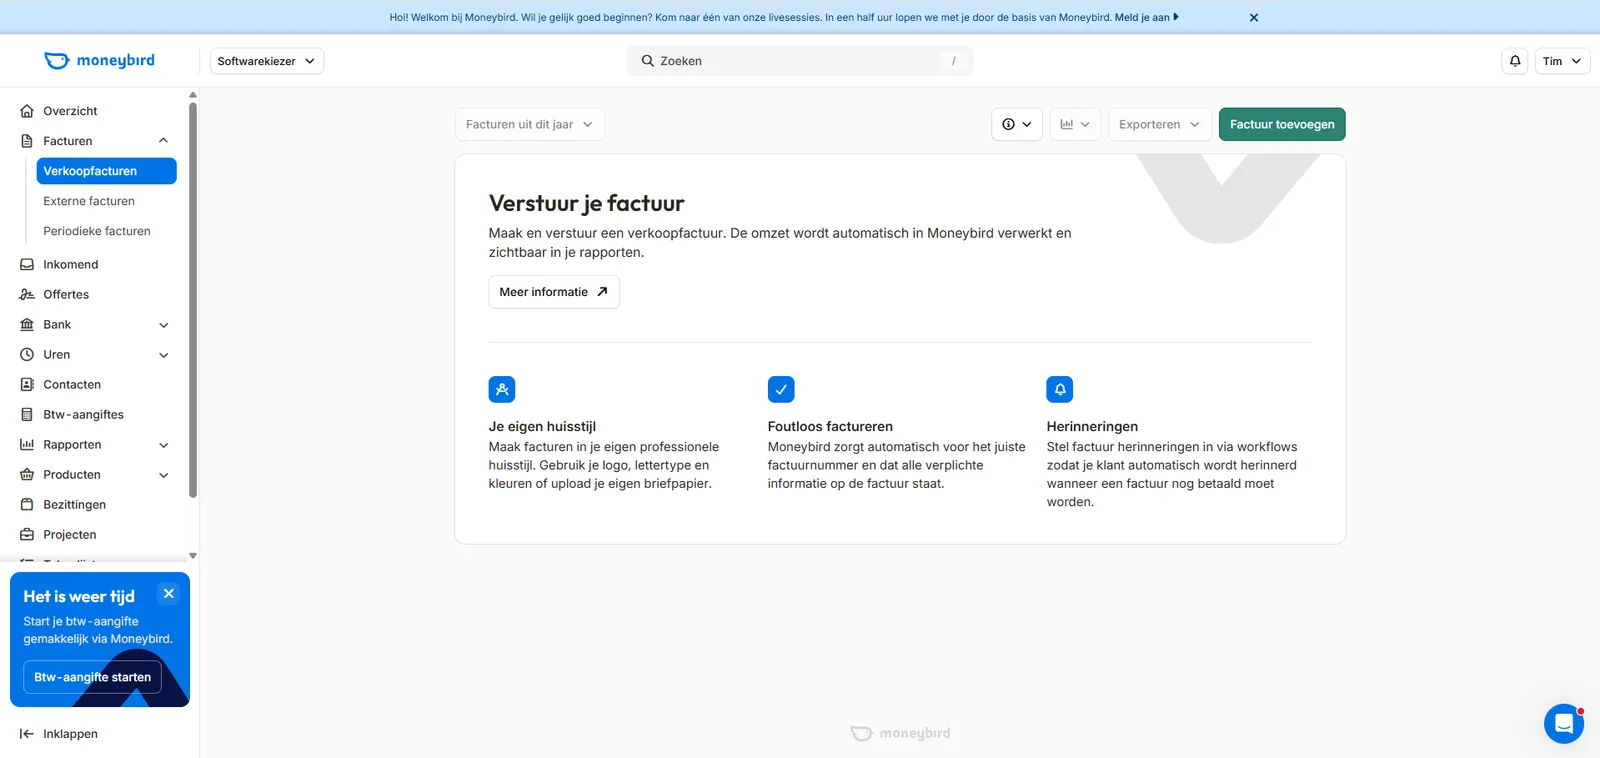The image size is (1600, 758).
Task: Open the Contacten page
Action: pyautogui.click(x=72, y=384)
